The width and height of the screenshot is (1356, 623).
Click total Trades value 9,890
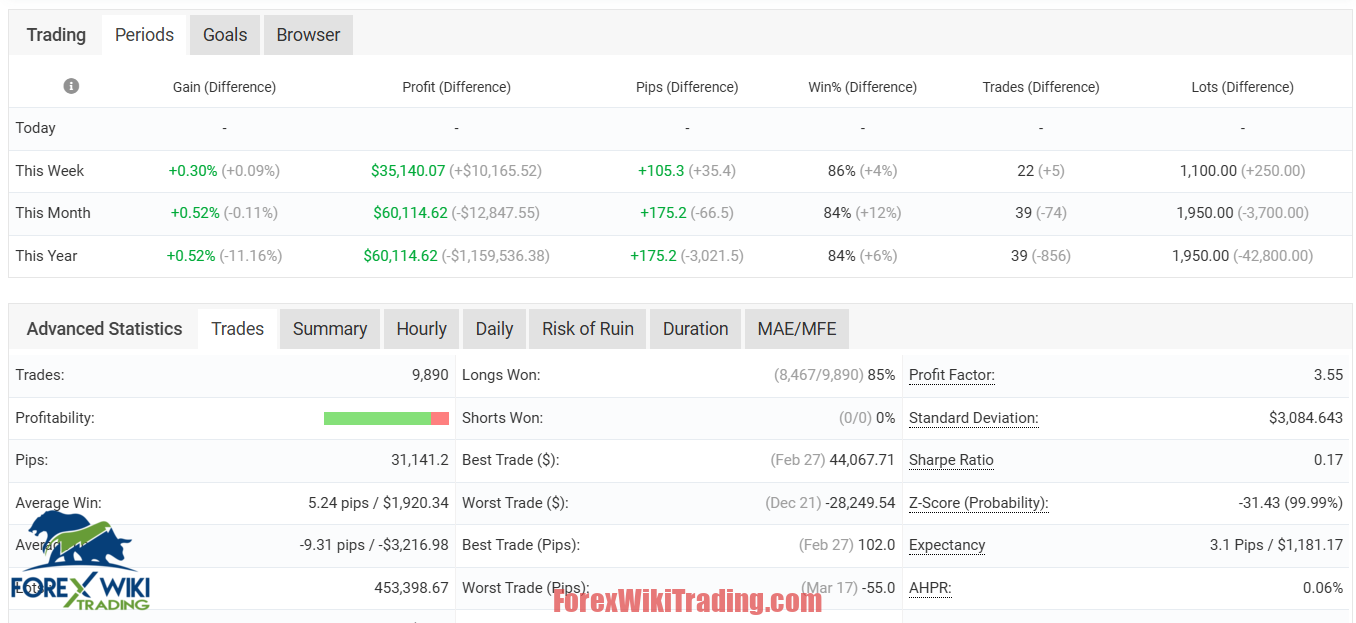430,375
